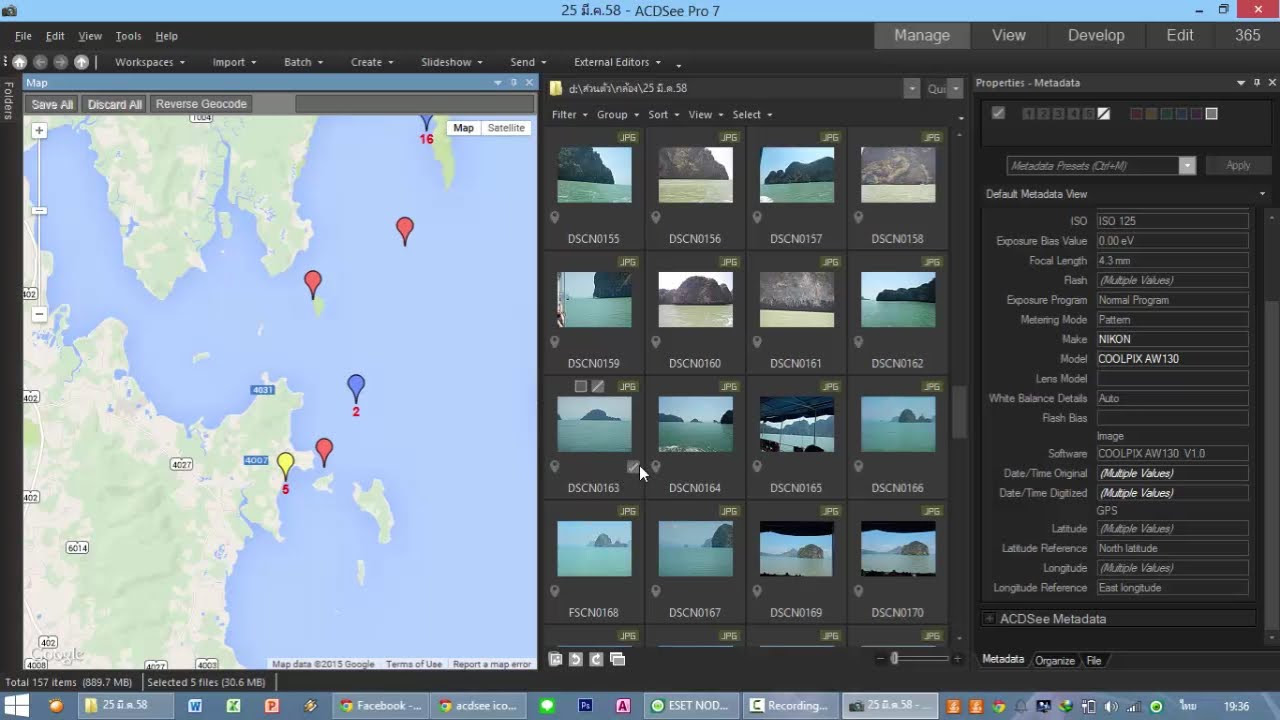Screen dimensions: 1280x720
Task: Open Report a map error link
Action: [492, 664]
